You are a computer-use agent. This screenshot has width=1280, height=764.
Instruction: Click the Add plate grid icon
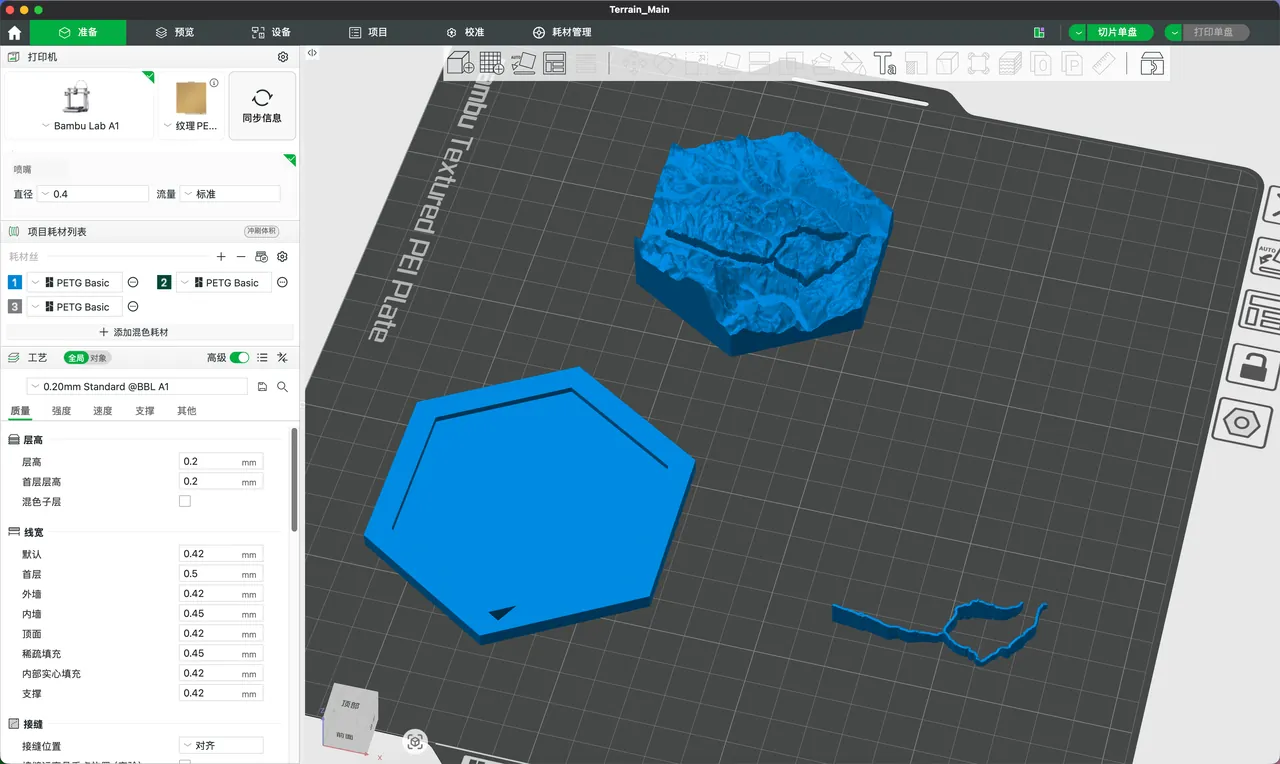pos(492,63)
